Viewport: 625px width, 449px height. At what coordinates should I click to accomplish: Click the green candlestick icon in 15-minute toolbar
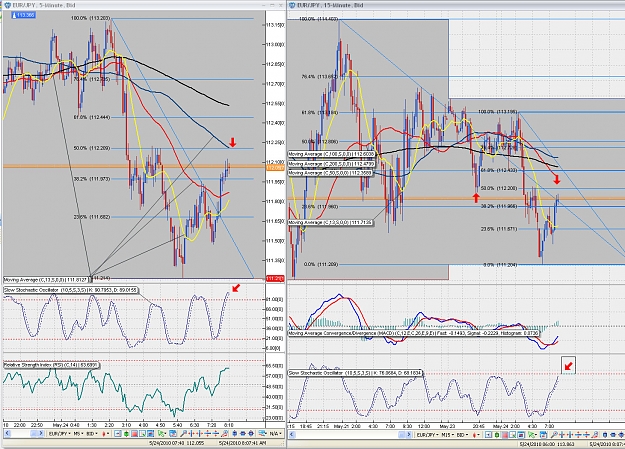point(497,435)
